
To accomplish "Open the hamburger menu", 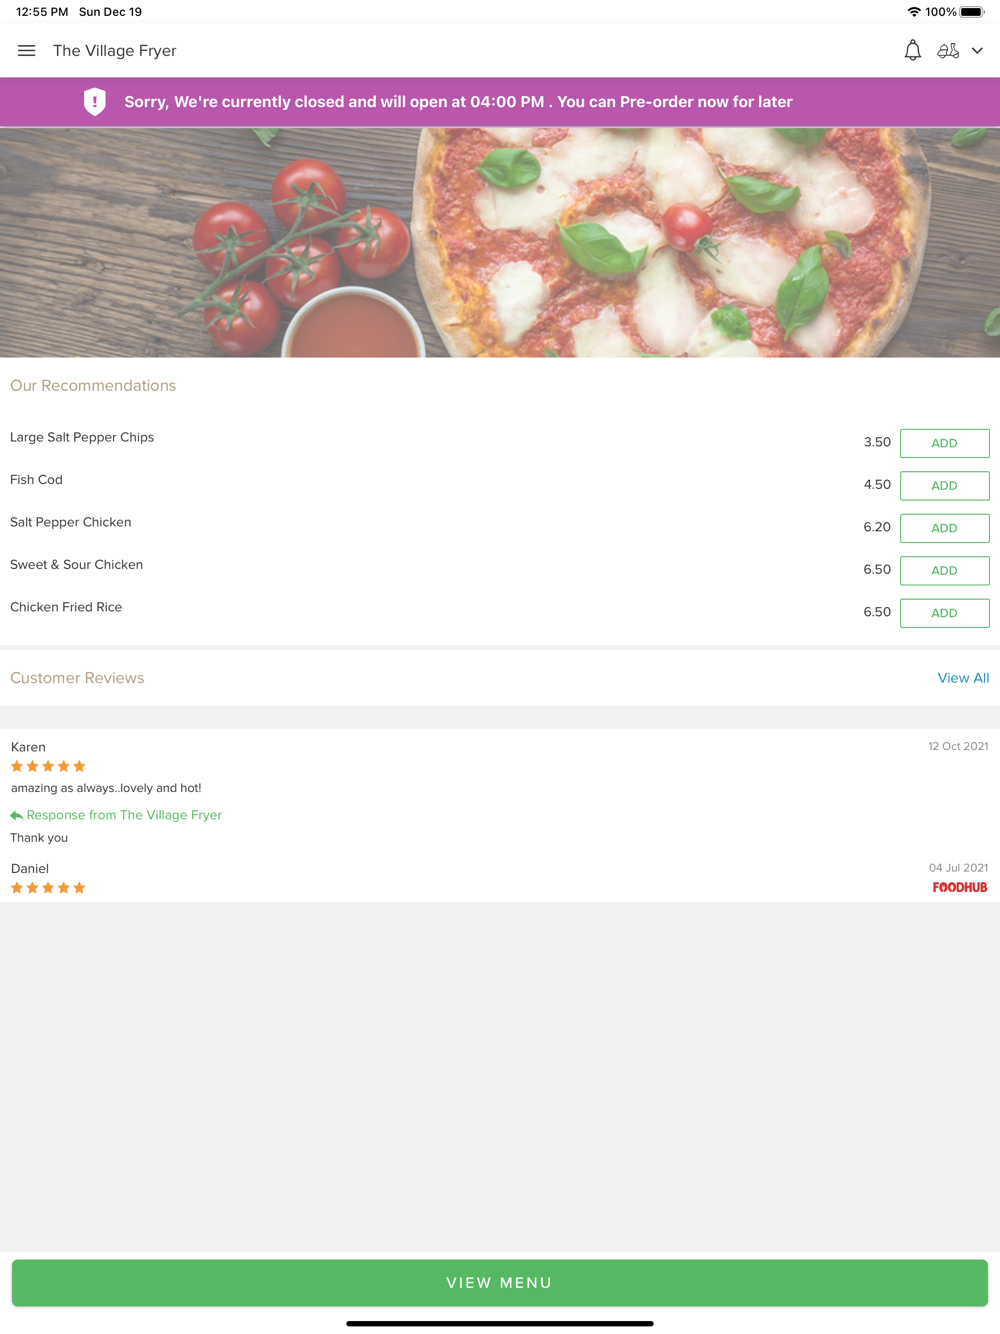I will [27, 51].
